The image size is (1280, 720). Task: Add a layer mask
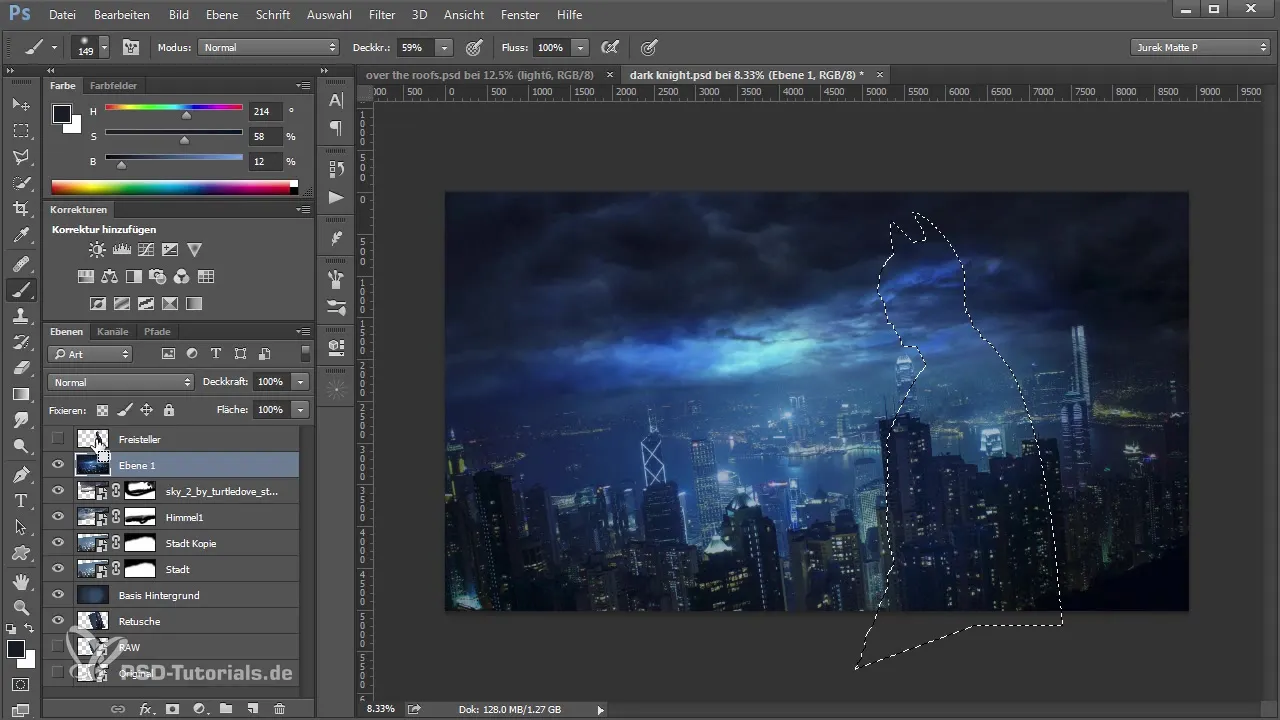172,709
